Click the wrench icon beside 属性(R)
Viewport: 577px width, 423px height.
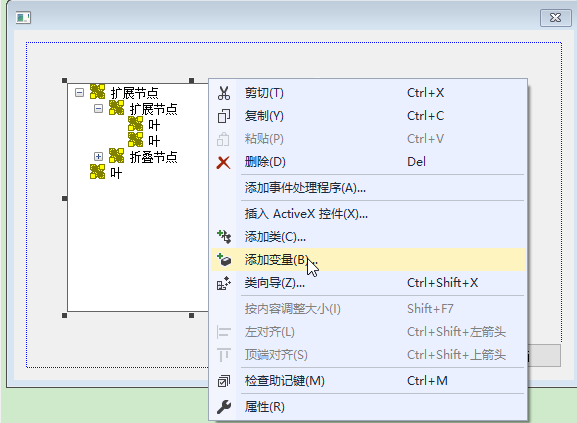pos(224,407)
